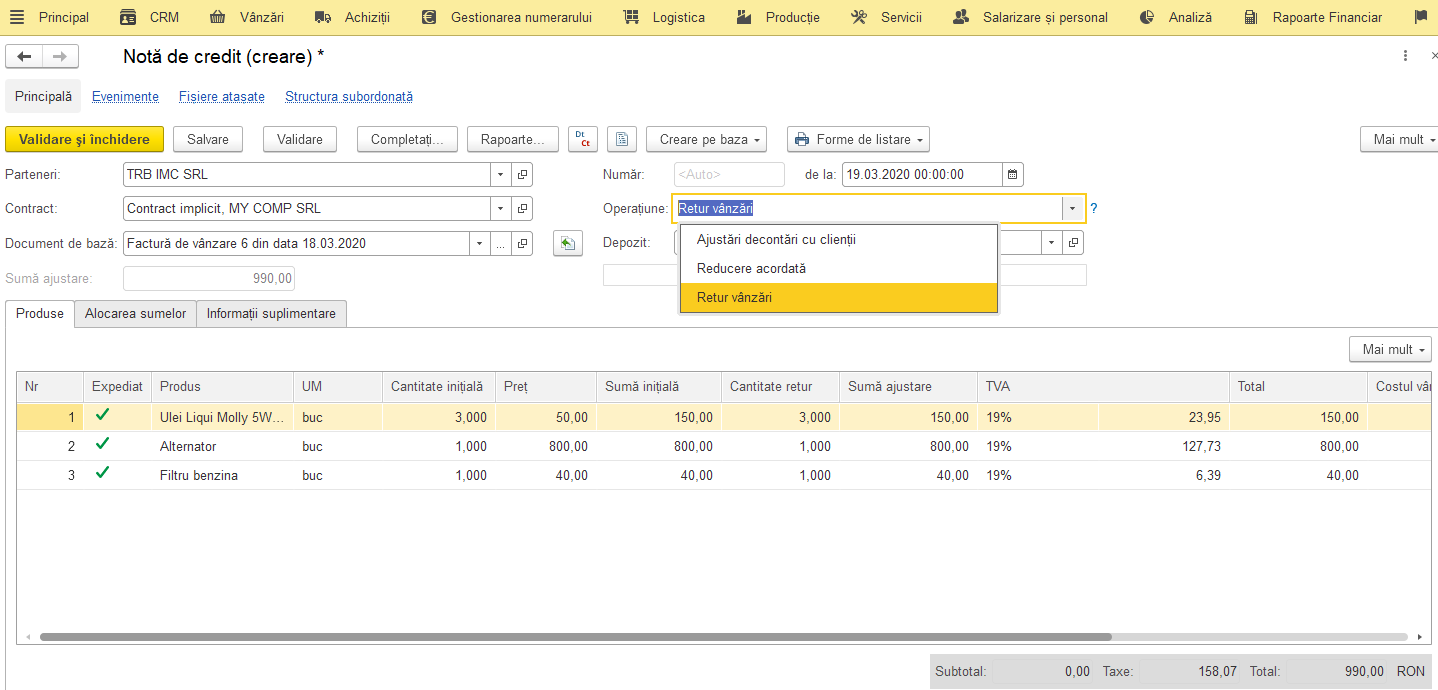Open the calendar picker next to date
Screen dimensions: 1438x690
coord(1013,174)
